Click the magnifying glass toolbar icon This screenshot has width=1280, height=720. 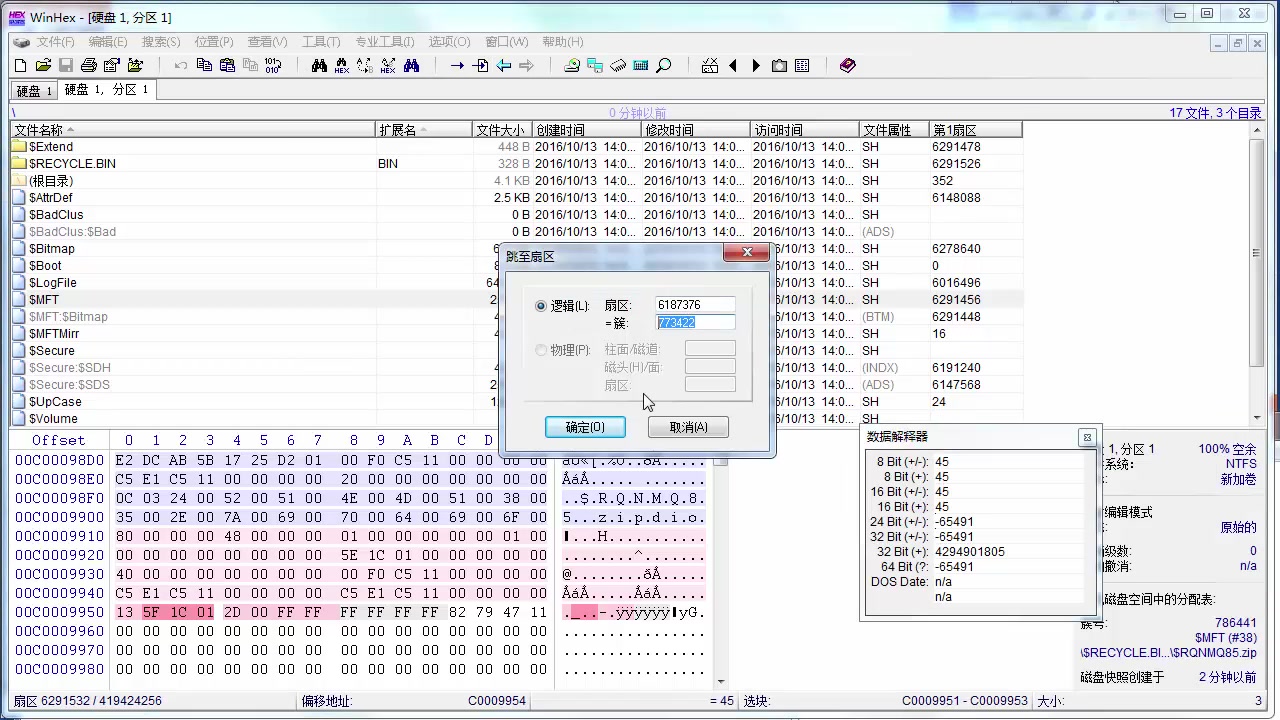click(x=664, y=66)
